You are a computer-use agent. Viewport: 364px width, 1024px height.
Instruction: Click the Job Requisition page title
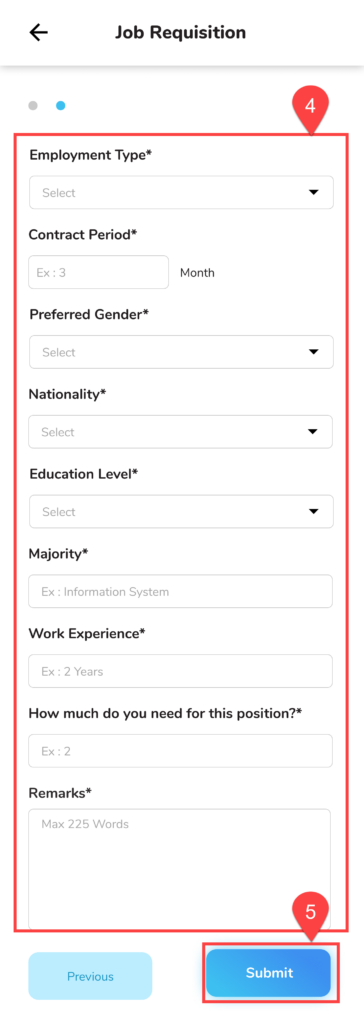180,32
